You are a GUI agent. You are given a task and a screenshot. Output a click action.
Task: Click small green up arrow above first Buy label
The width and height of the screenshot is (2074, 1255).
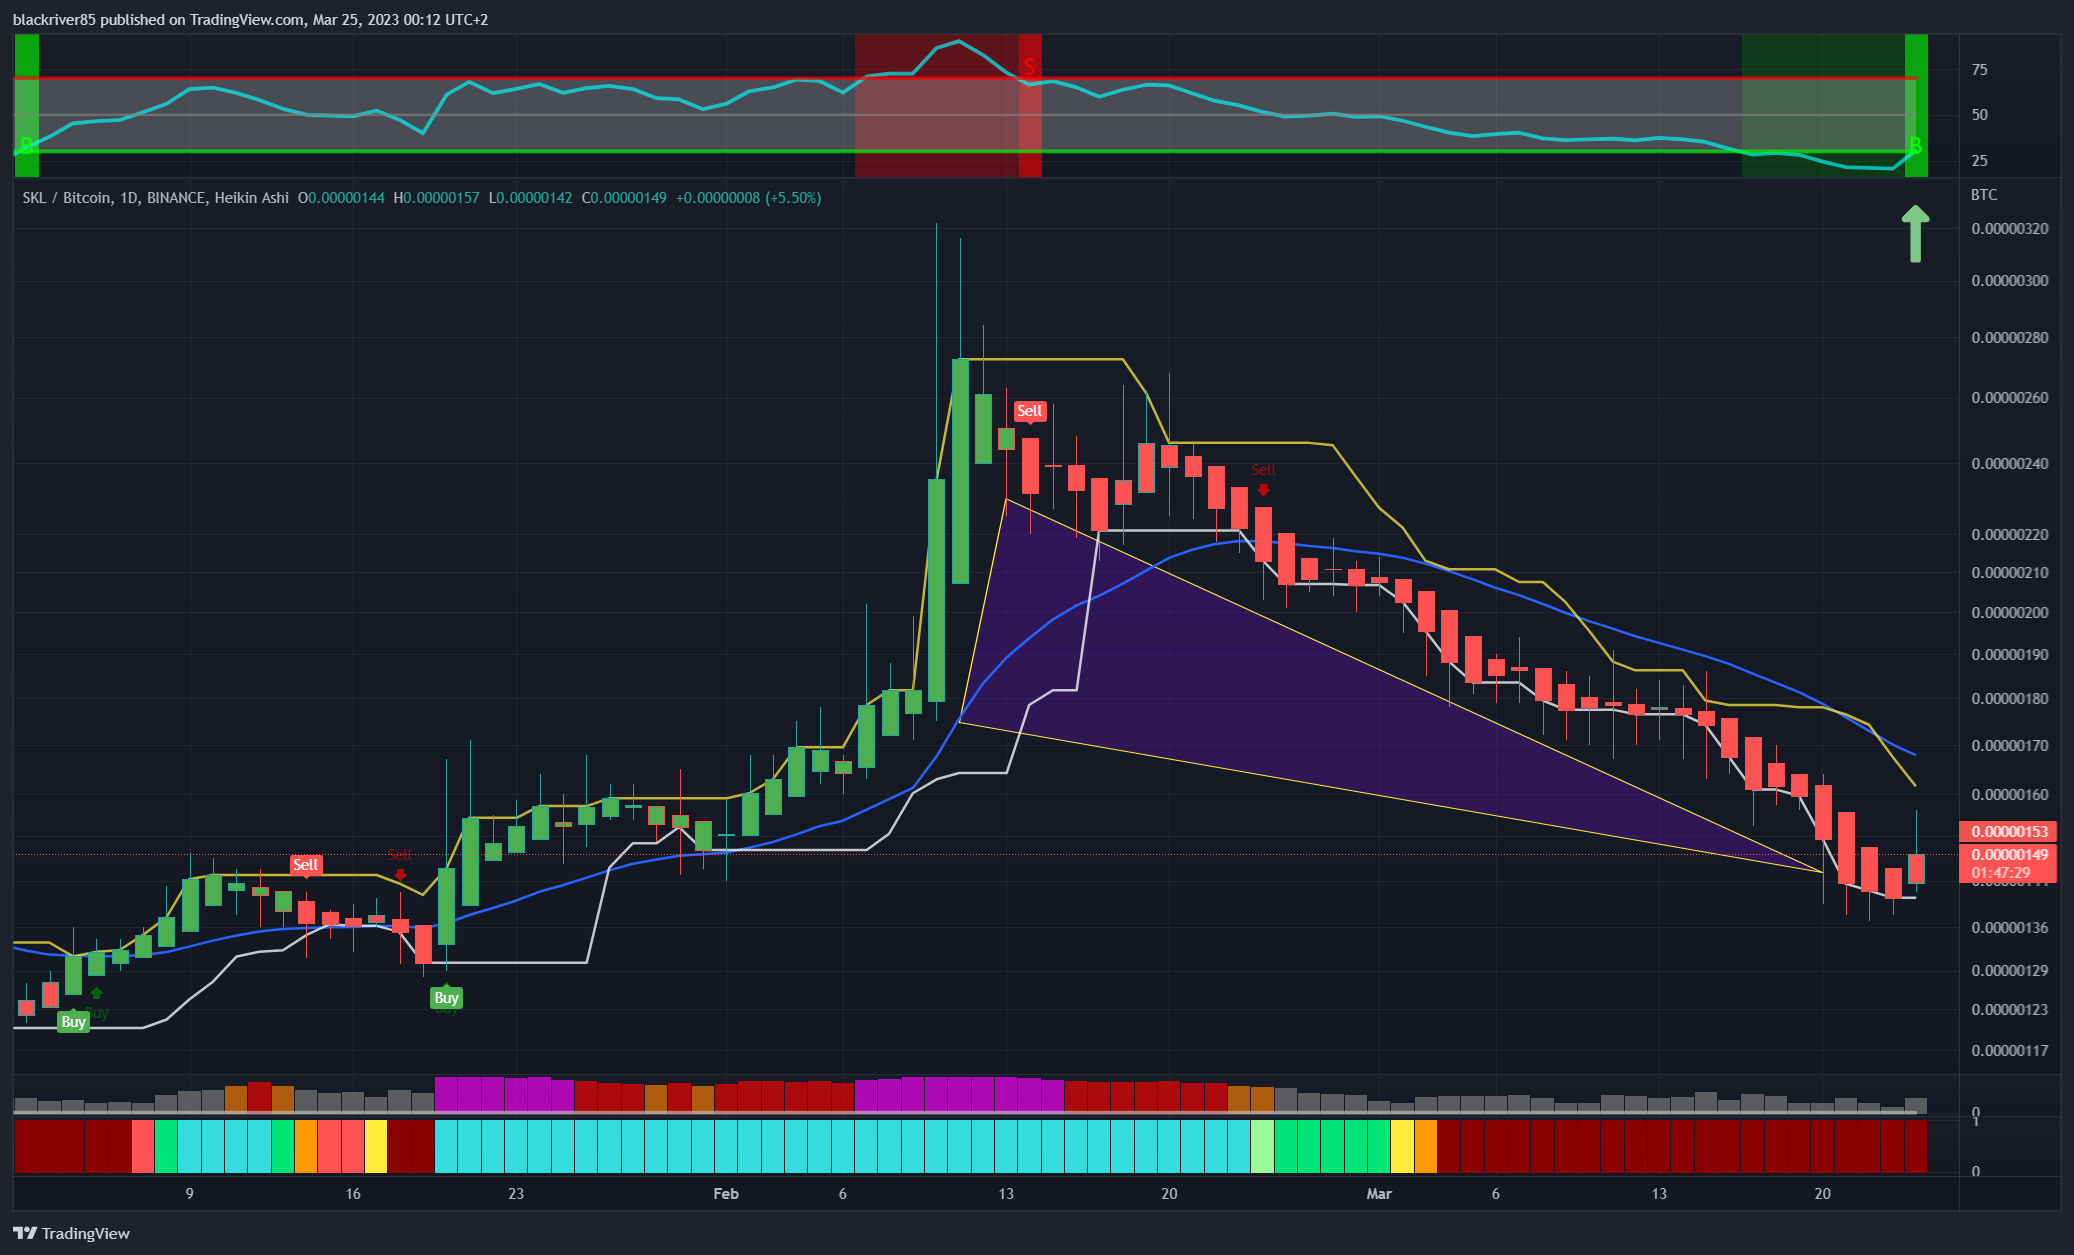(96, 993)
